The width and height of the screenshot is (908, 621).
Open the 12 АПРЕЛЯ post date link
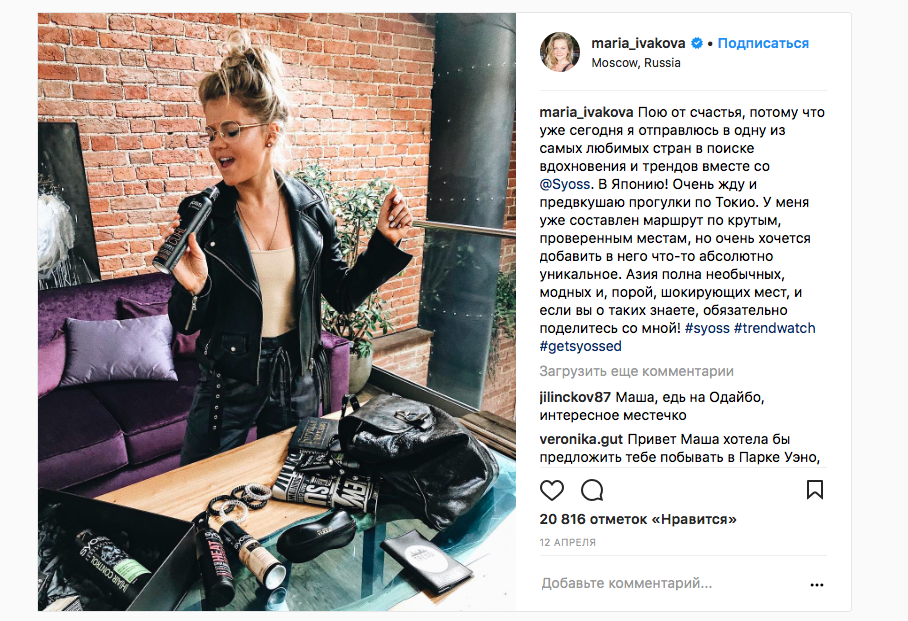[x=568, y=542]
